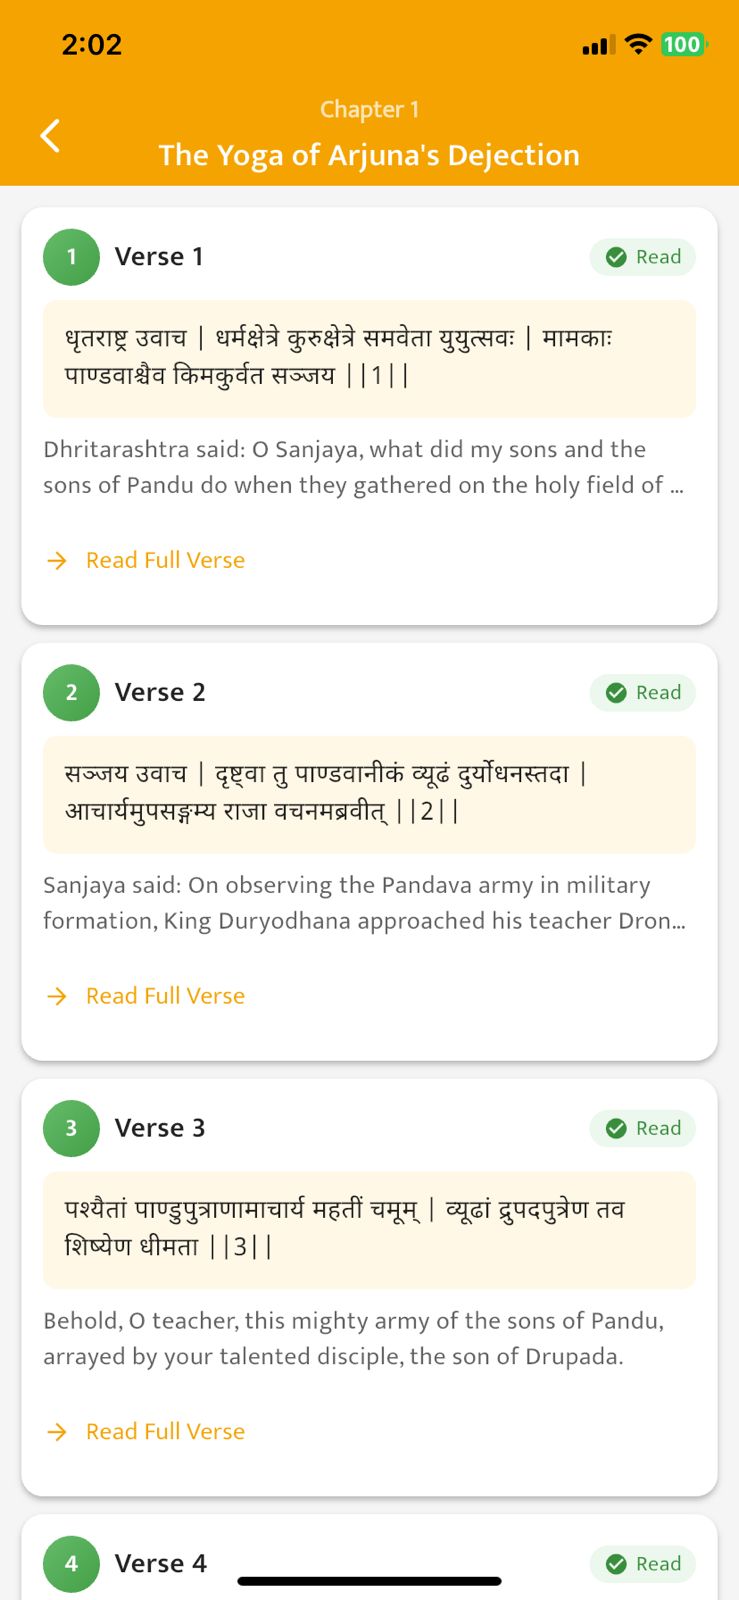Select the Verse 2 Sanskrit text box
Image resolution: width=739 pixels, height=1600 pixels.
click(369, 794)
